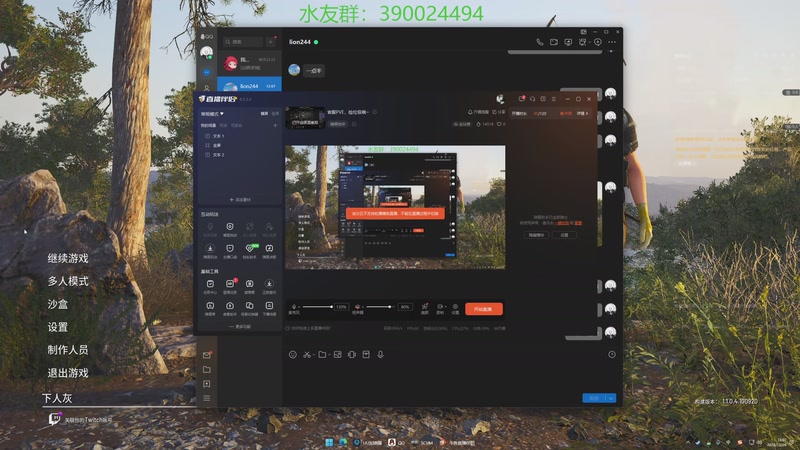The width and height of the screenshot is (800, 450).
Task: Click the circled plus icon in QQ header
Action: click(x=597, y=42)
